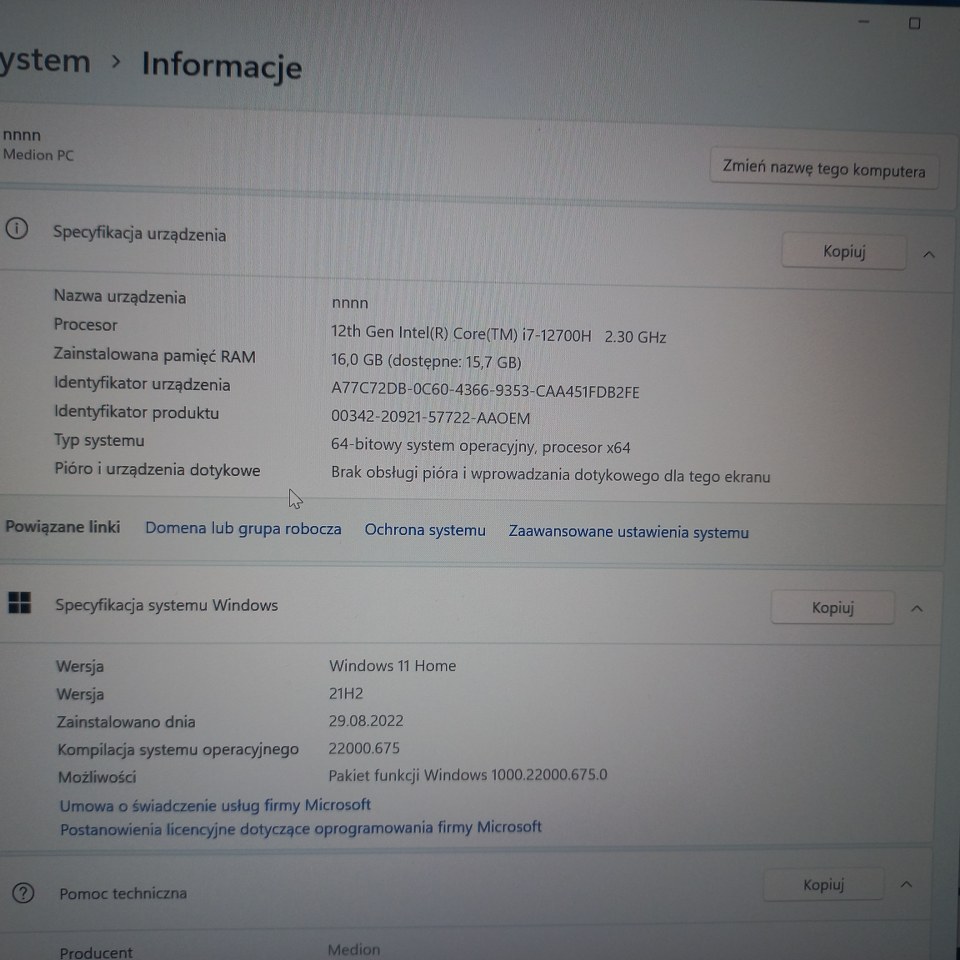Click the Procesor label

(x=85, y=324)
